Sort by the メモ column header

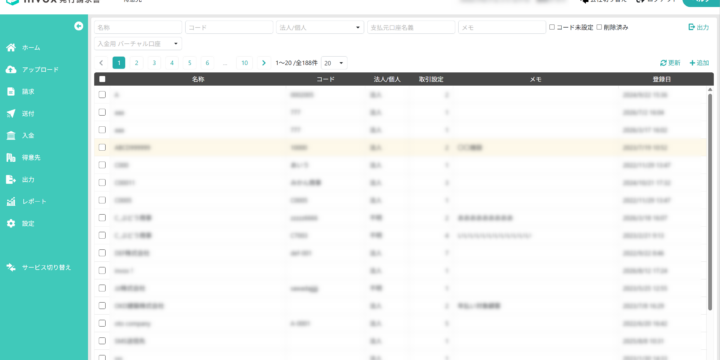click(x=535, y=79)
